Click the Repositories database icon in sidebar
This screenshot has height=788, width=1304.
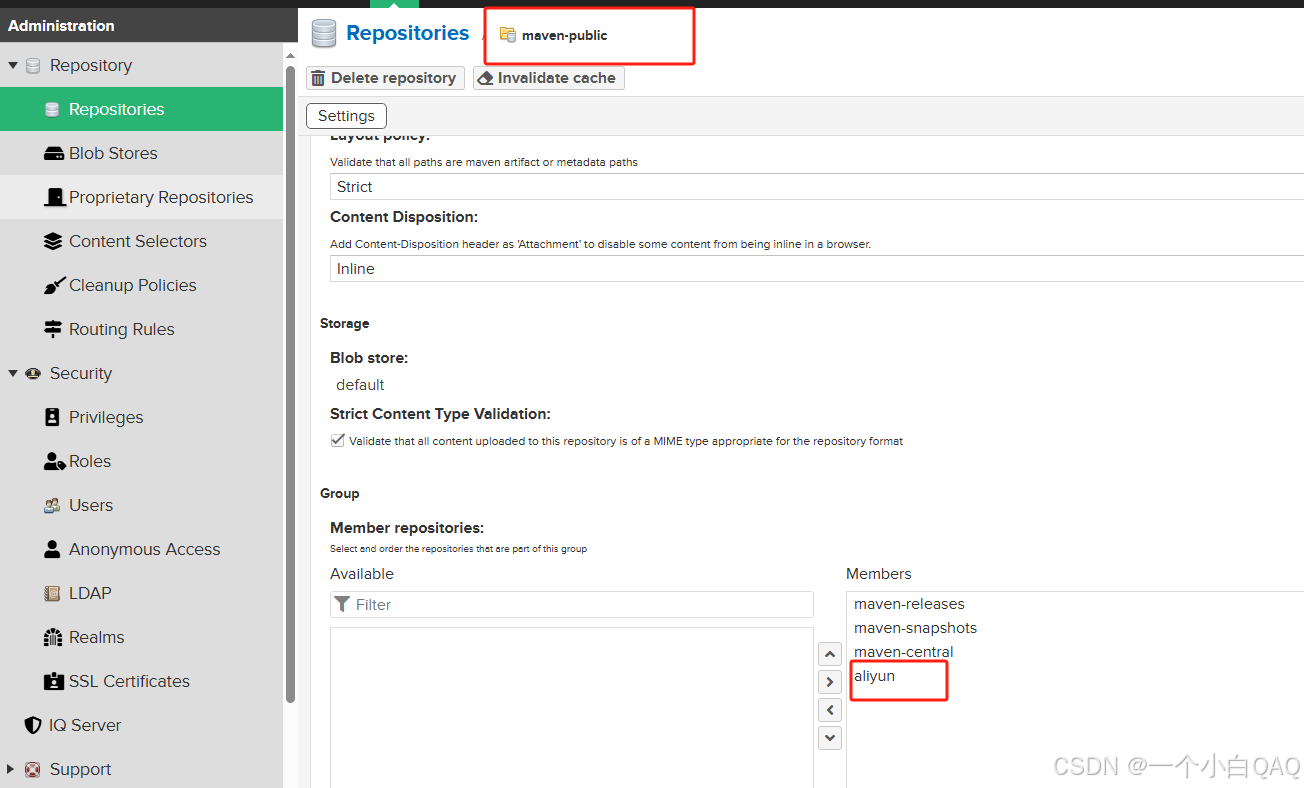52,110
